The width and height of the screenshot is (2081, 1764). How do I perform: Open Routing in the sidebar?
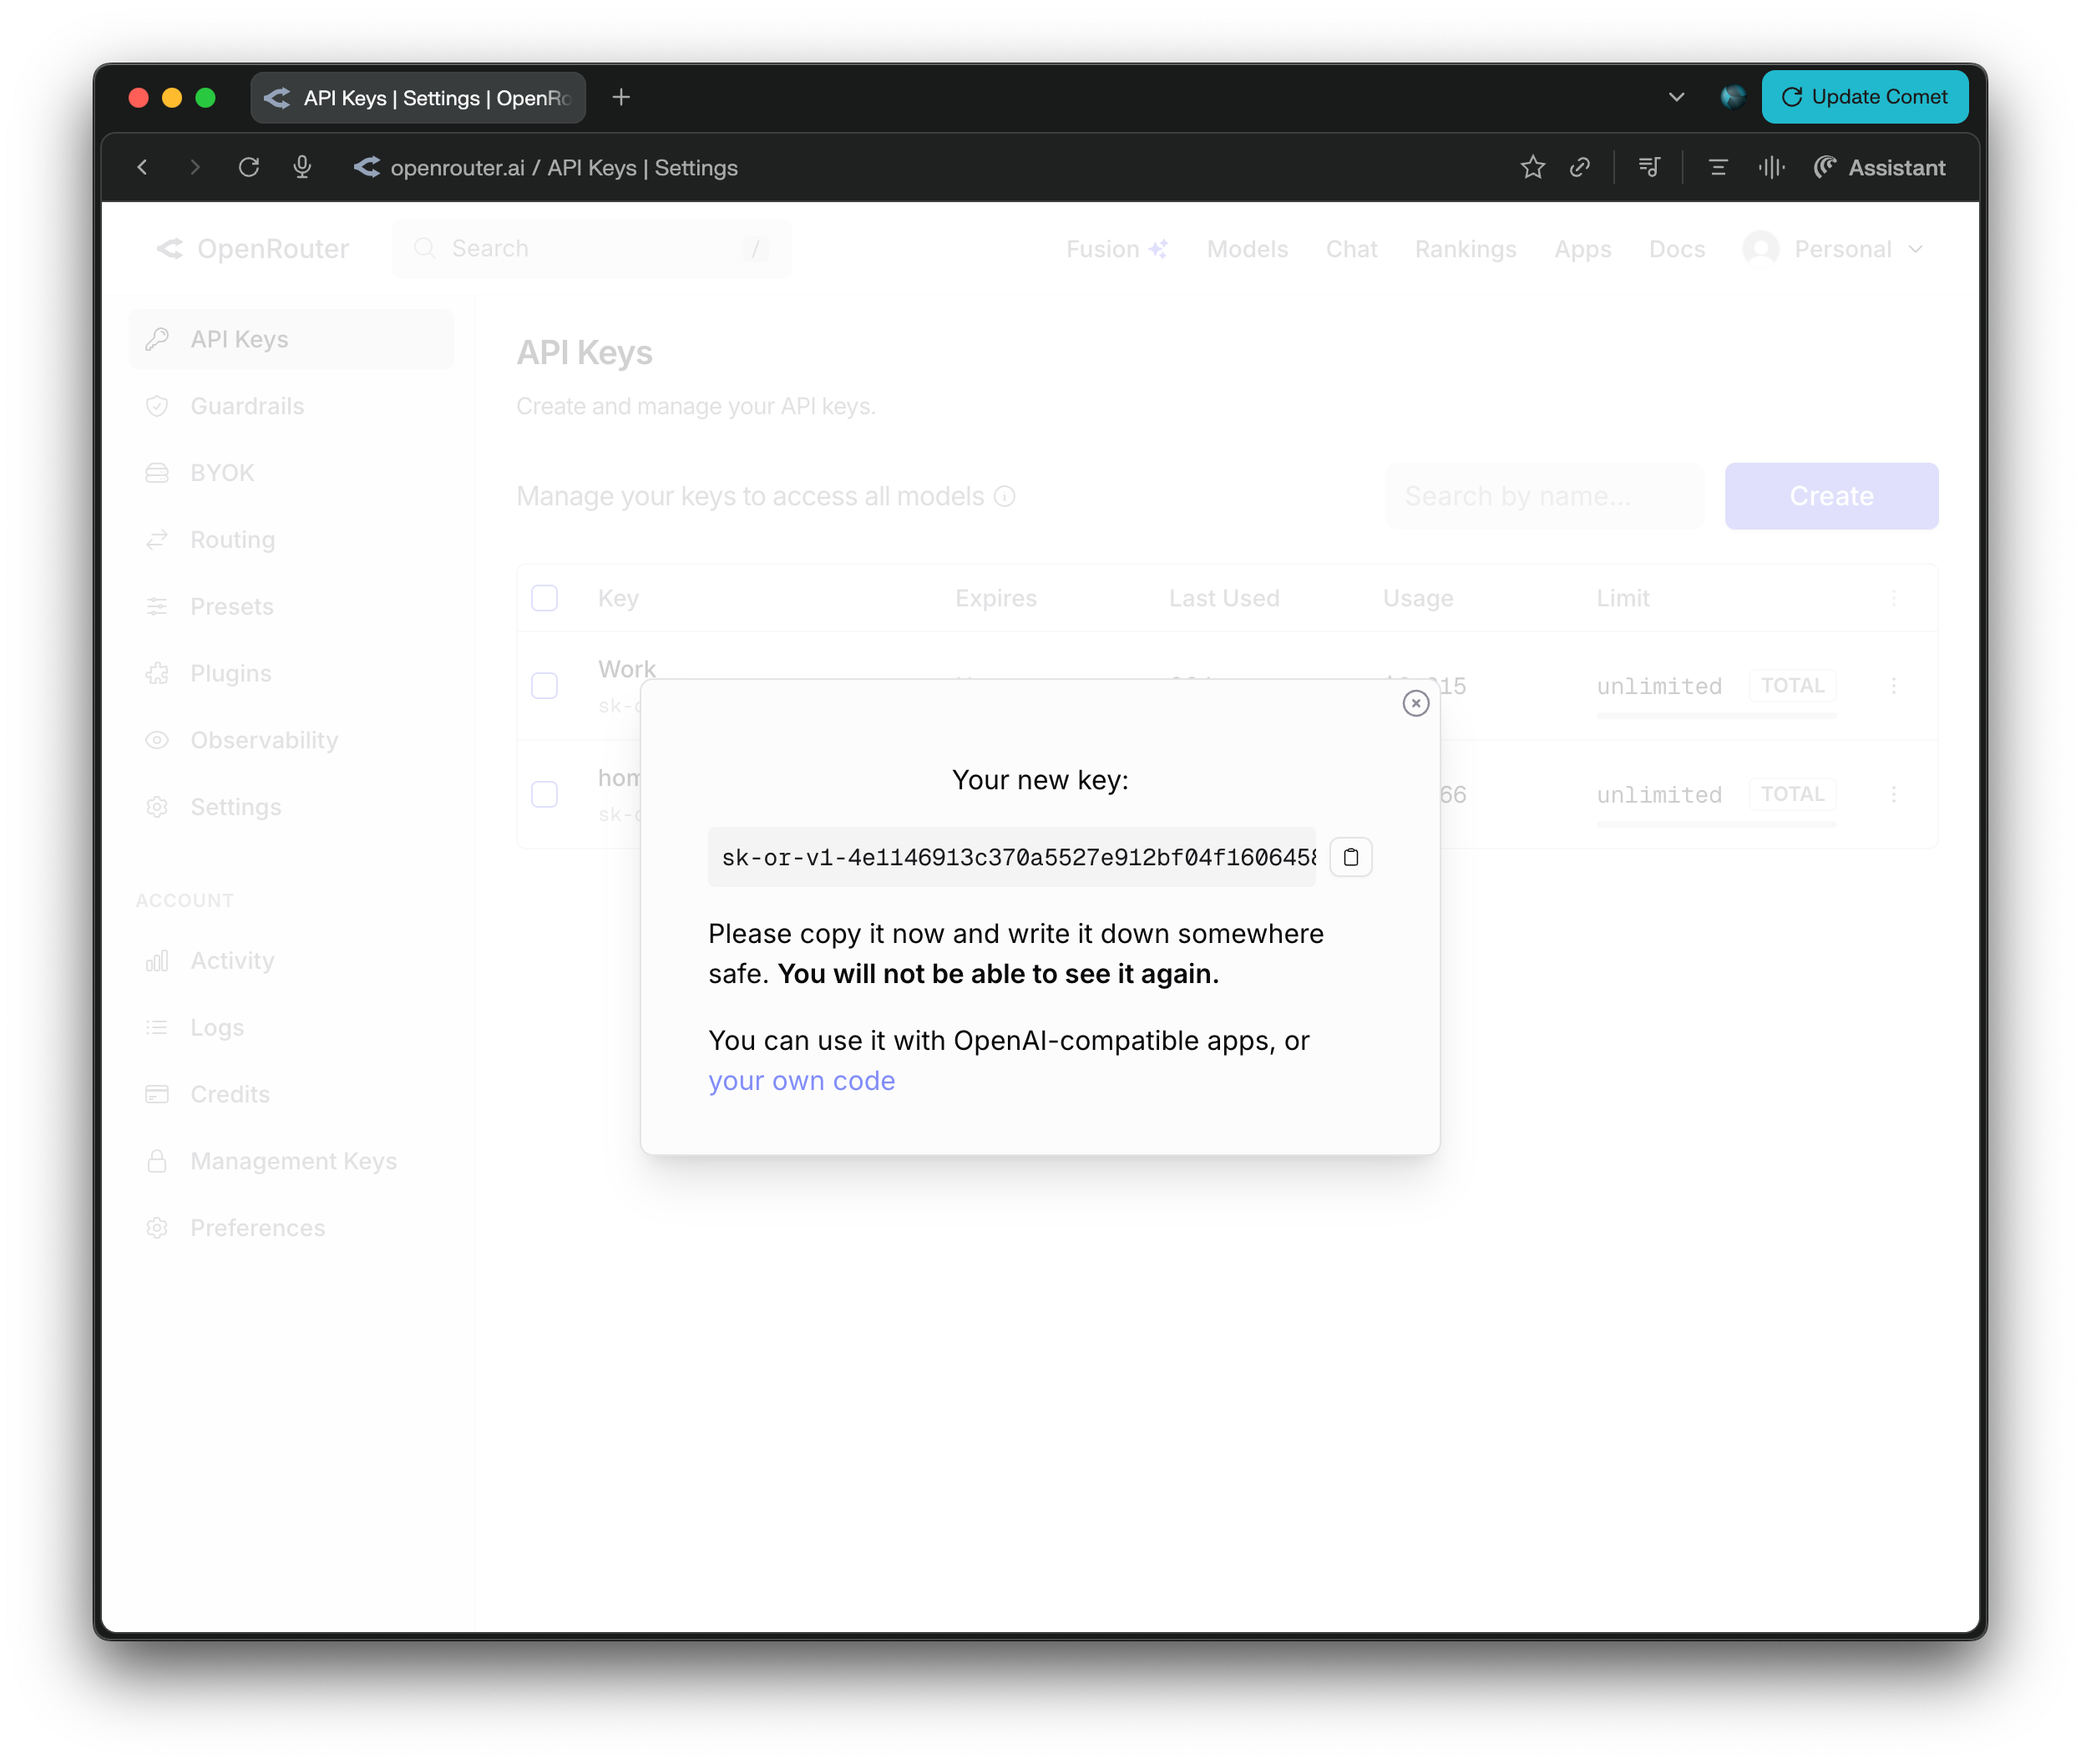pos(290,540)
